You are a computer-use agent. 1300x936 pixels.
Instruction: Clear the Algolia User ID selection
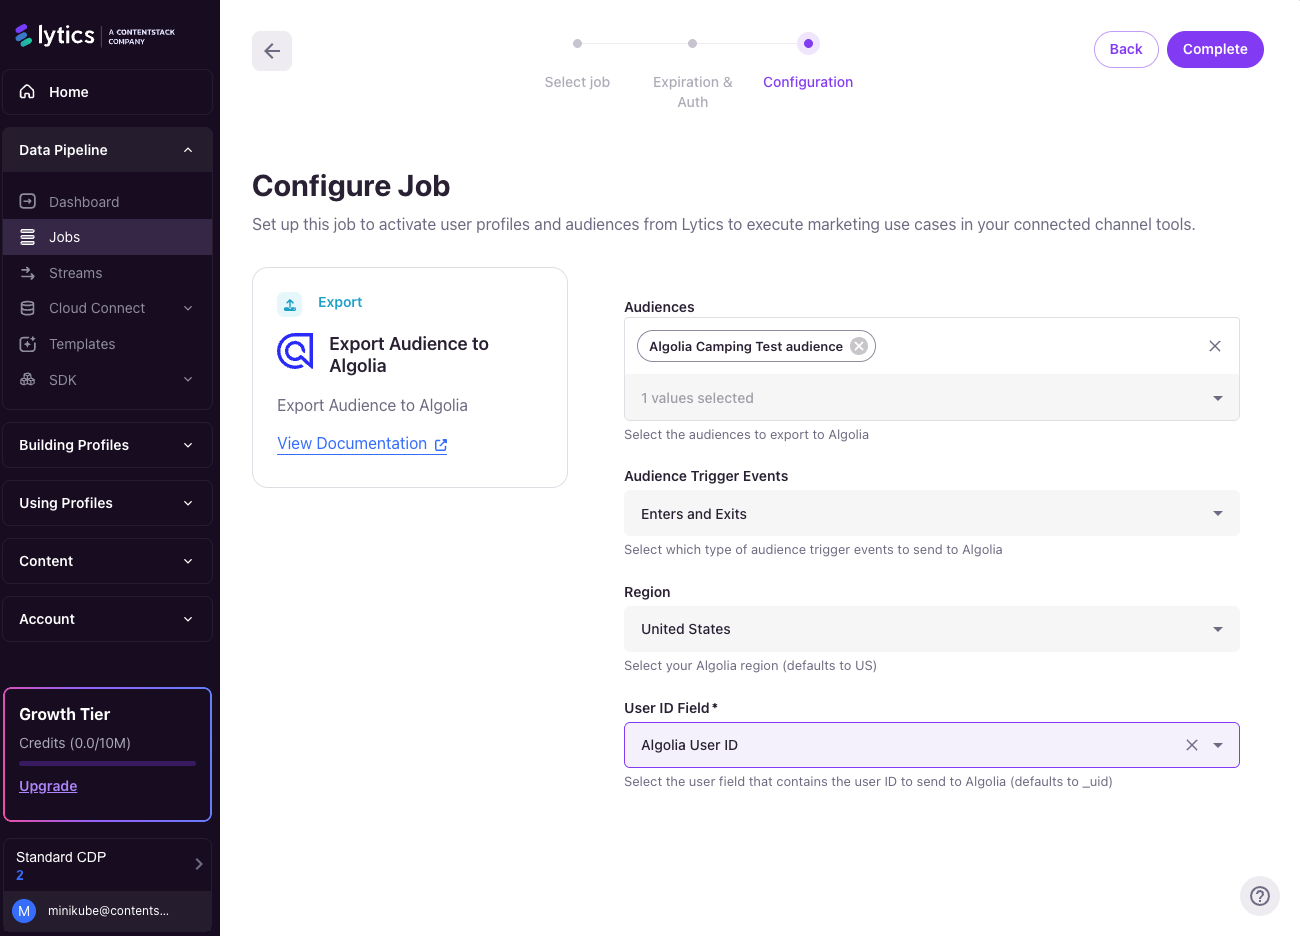(1192, 745)
